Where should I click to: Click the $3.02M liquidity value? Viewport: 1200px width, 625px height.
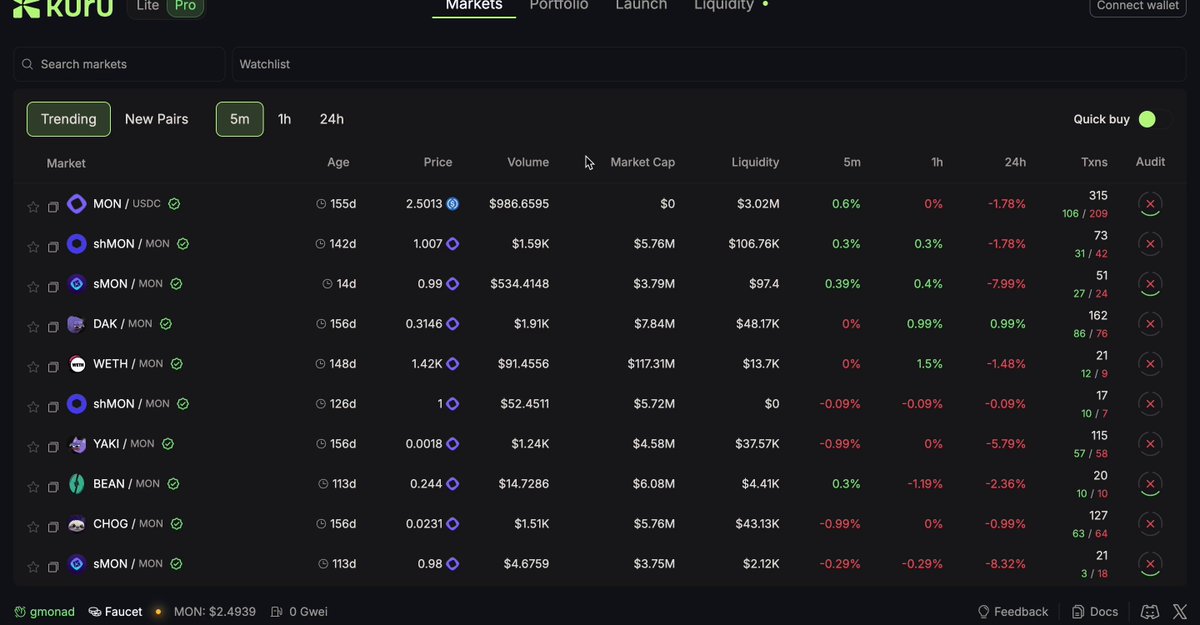pos(758,204)
